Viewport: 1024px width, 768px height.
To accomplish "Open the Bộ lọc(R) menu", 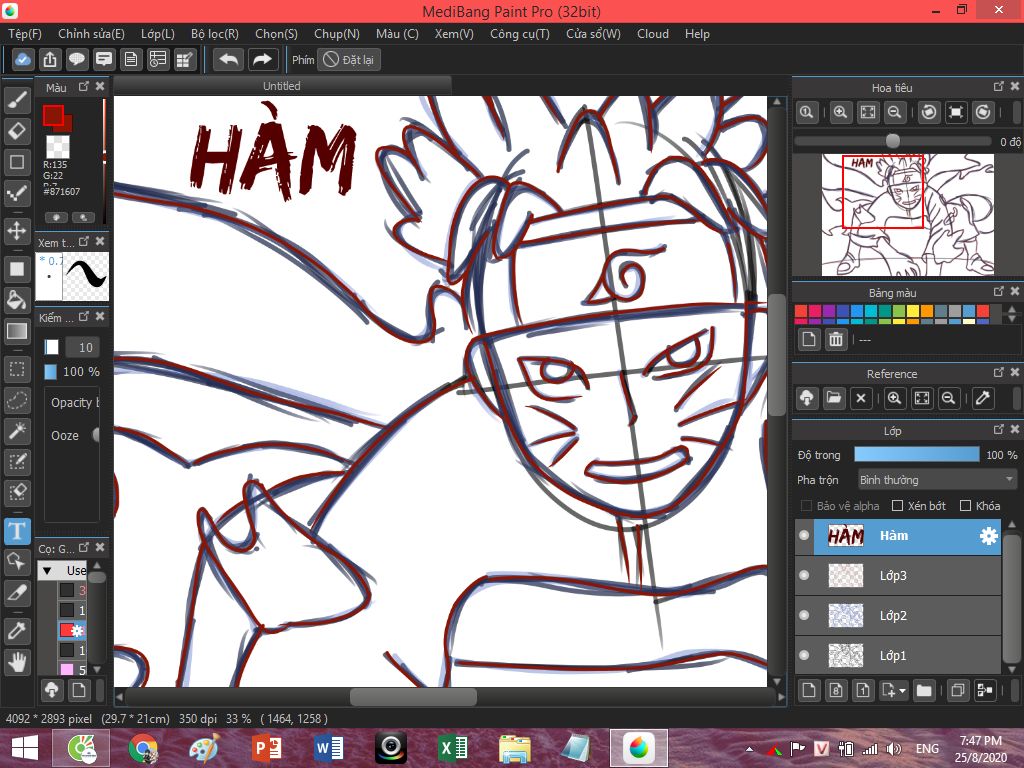I will (215, 34).
